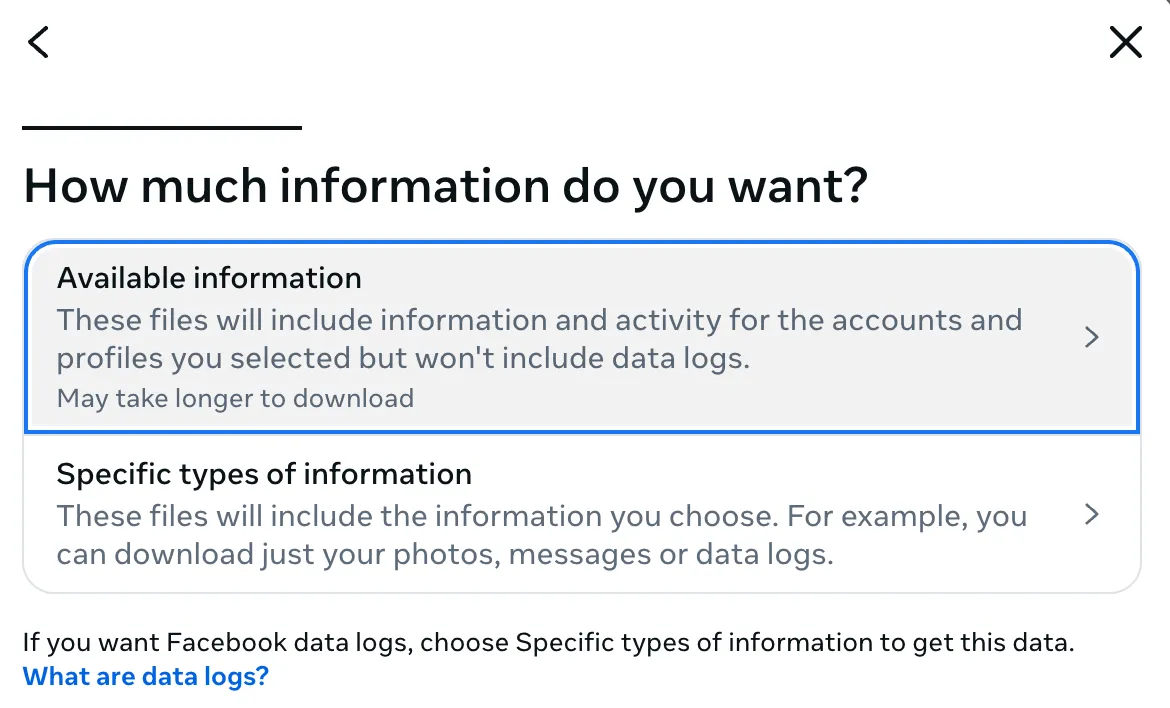This screenshot has height=708, width=1170.
Task: Click description about photos, messages or data logs
Action: pos(445,554)
